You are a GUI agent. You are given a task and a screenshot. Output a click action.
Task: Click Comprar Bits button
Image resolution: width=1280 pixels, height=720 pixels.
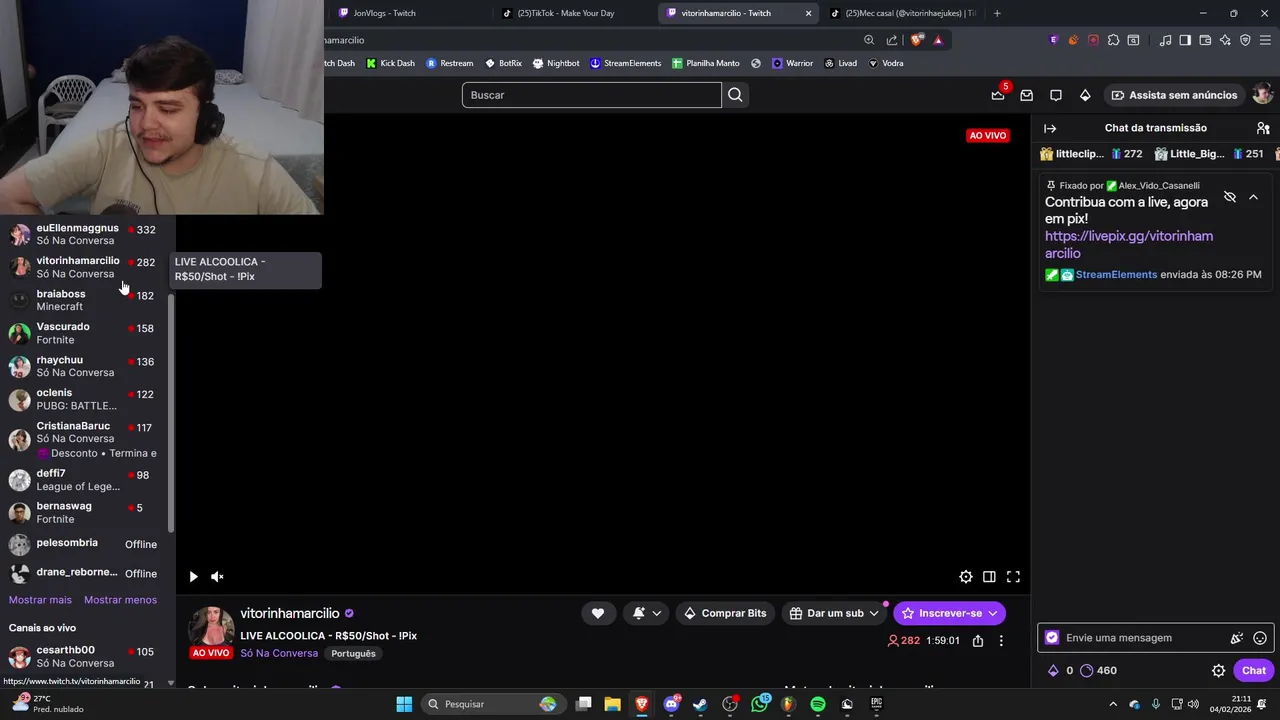[726, 613]
